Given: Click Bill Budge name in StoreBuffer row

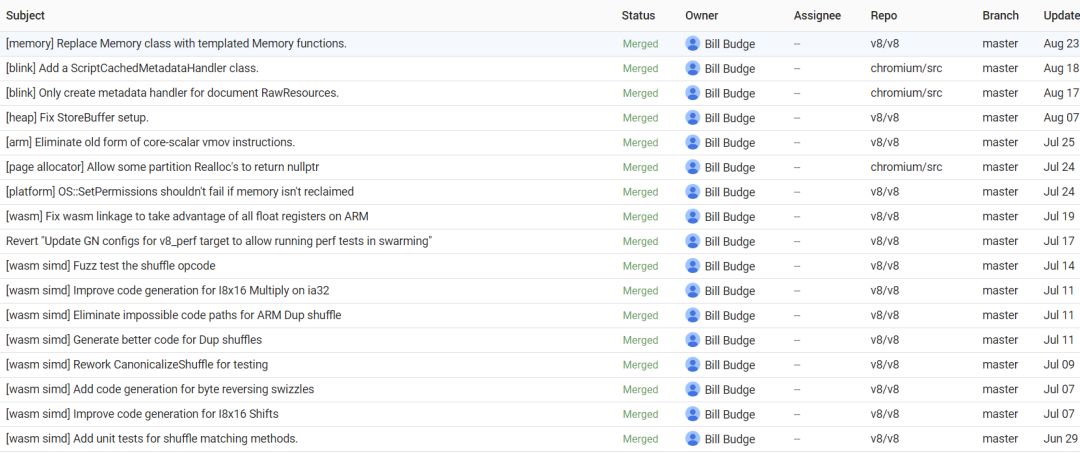Looking at the screenshot, I should click(730, 118).
